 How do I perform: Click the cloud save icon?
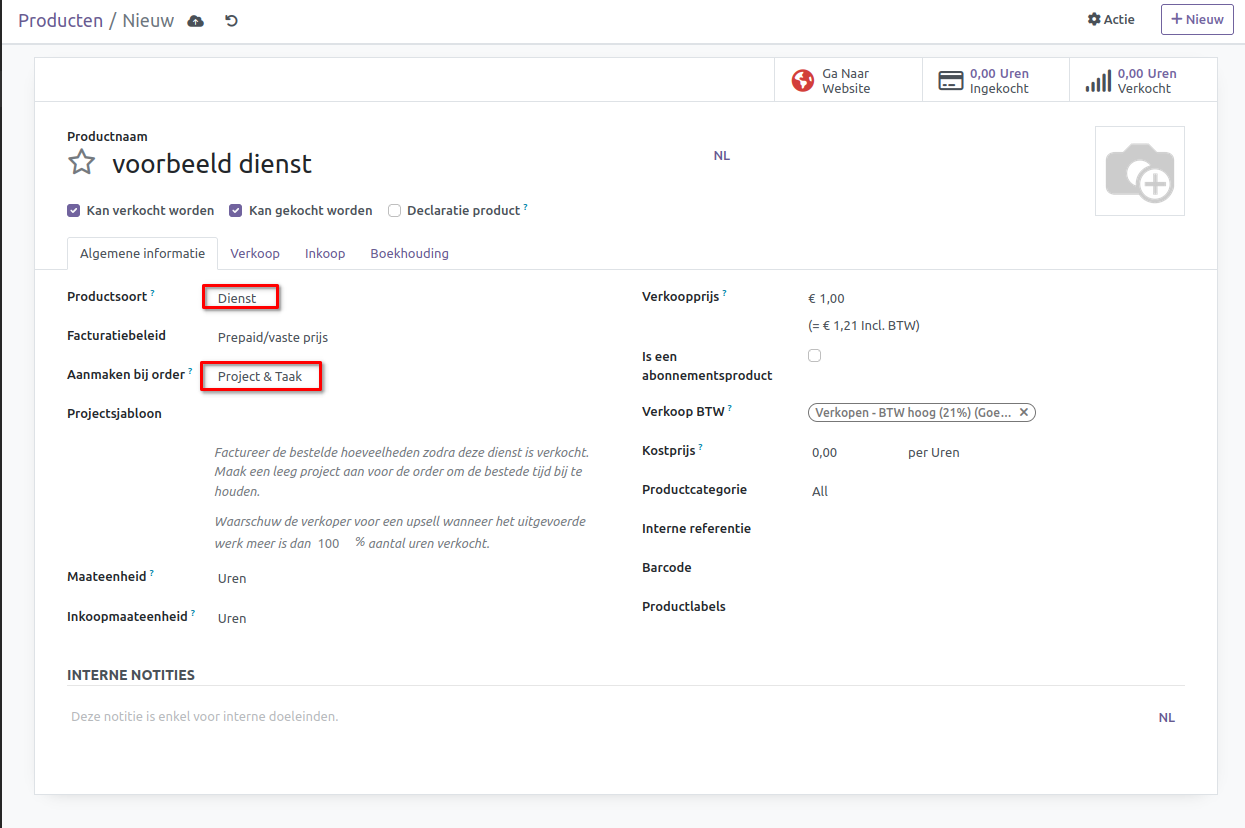point(196,21)
